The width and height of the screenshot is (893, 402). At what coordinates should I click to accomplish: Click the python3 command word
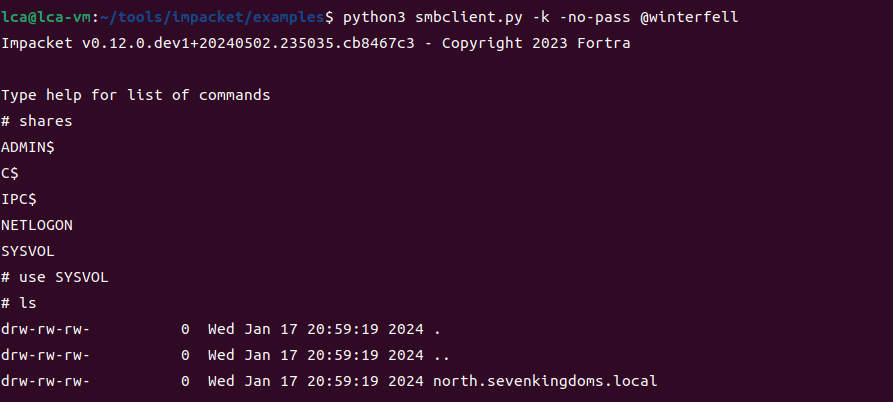[373, 19]
